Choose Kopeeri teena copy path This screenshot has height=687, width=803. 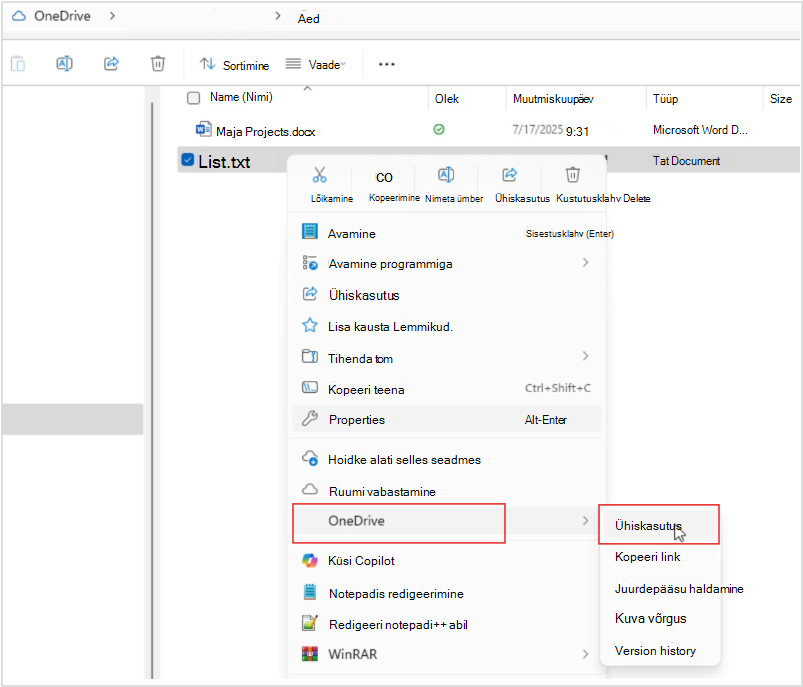446,389
